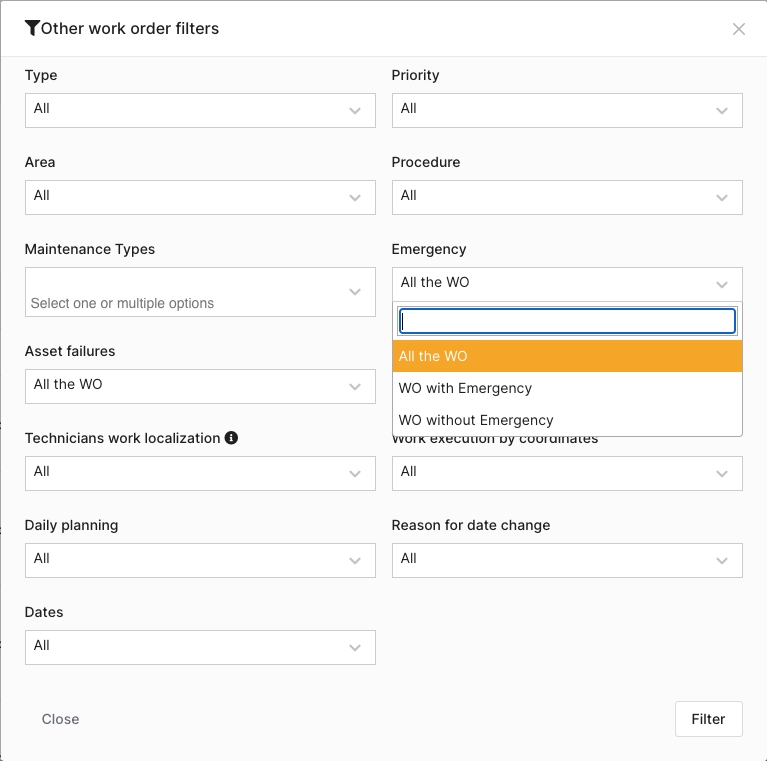Expand the Area dropdown

click(x=200, y=197)
